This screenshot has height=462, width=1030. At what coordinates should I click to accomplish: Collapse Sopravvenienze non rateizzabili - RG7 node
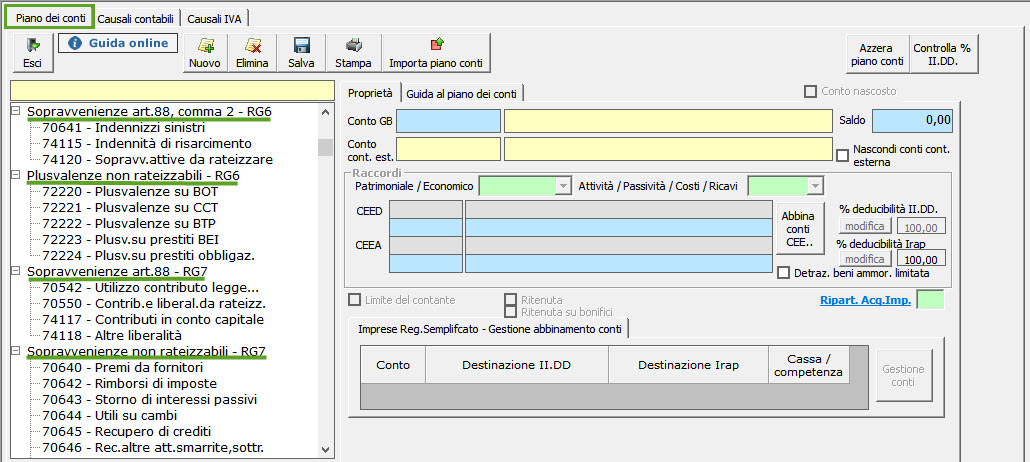click(16, 352)
